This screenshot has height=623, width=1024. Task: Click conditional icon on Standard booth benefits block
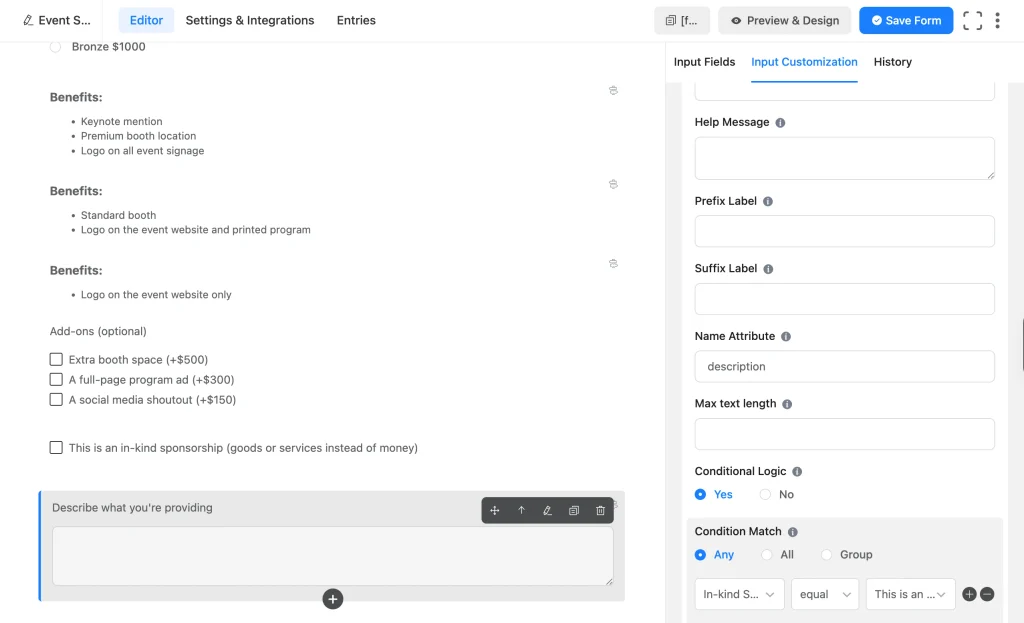coord(613,185)
